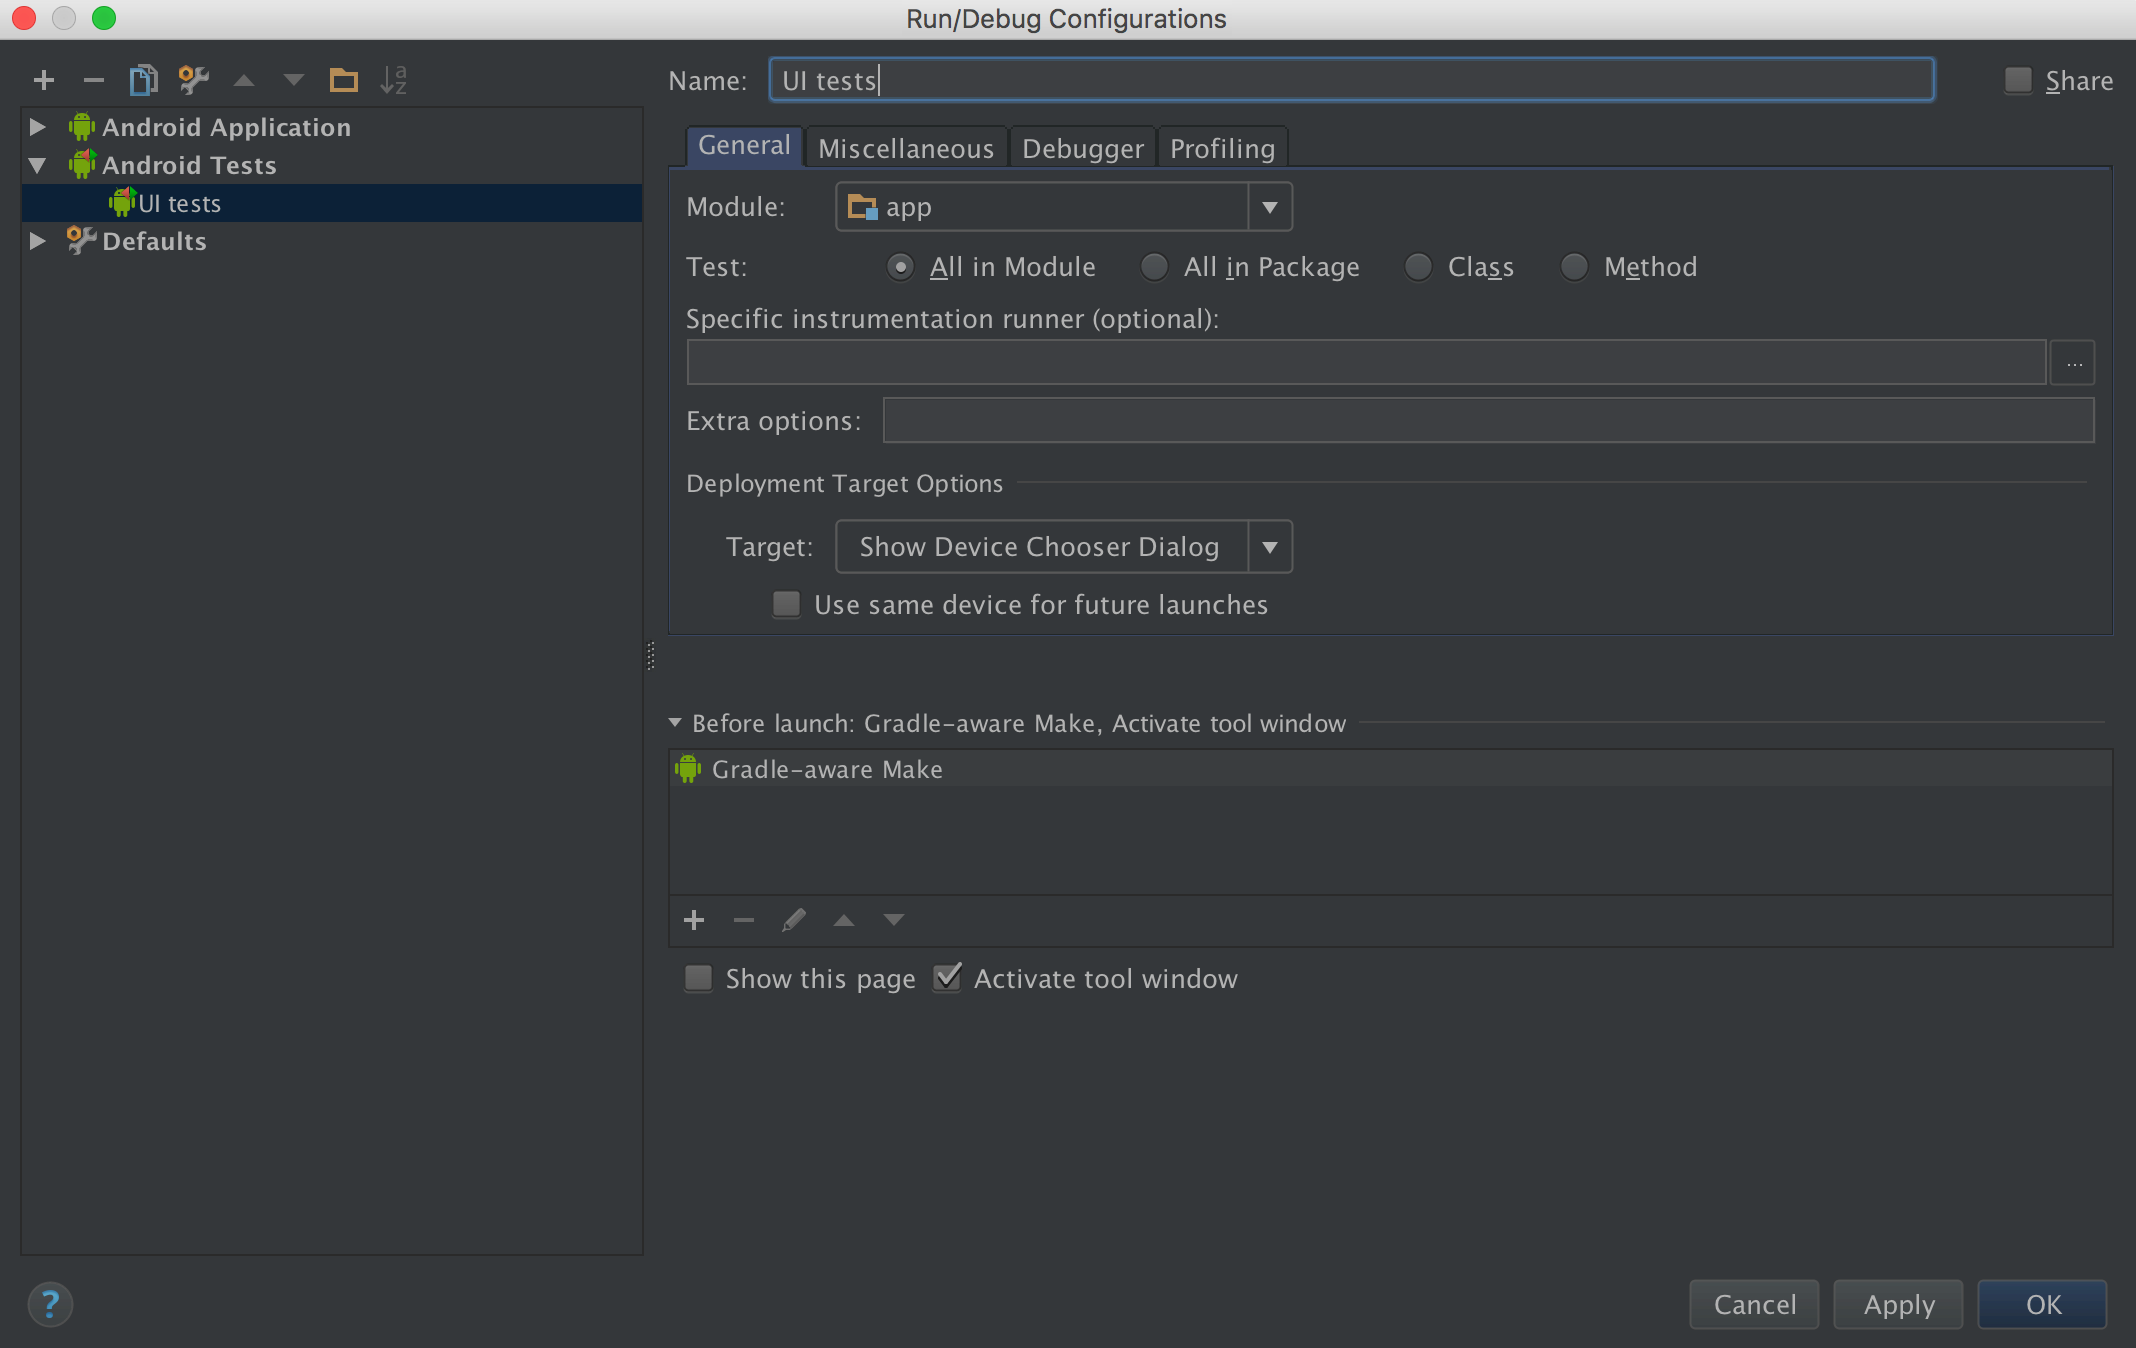
Task: Click inside the Extra options field
Action: [x=1488, y=420]
